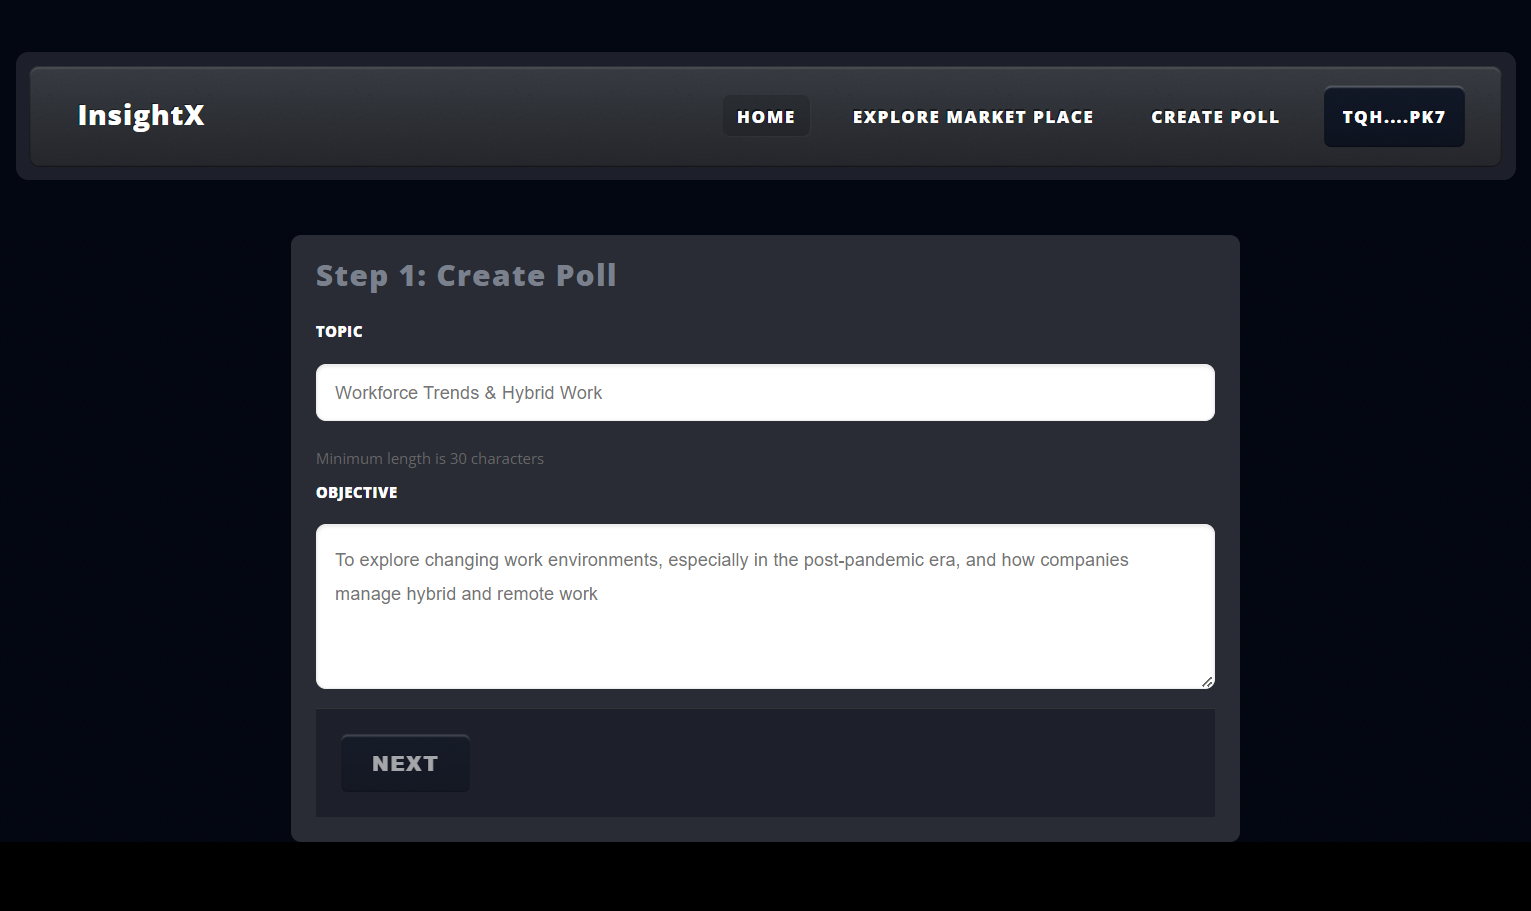Click inside the Objective text area
Screen dimensions: 1531x911
pyautogui.click(x=765, y=607)
